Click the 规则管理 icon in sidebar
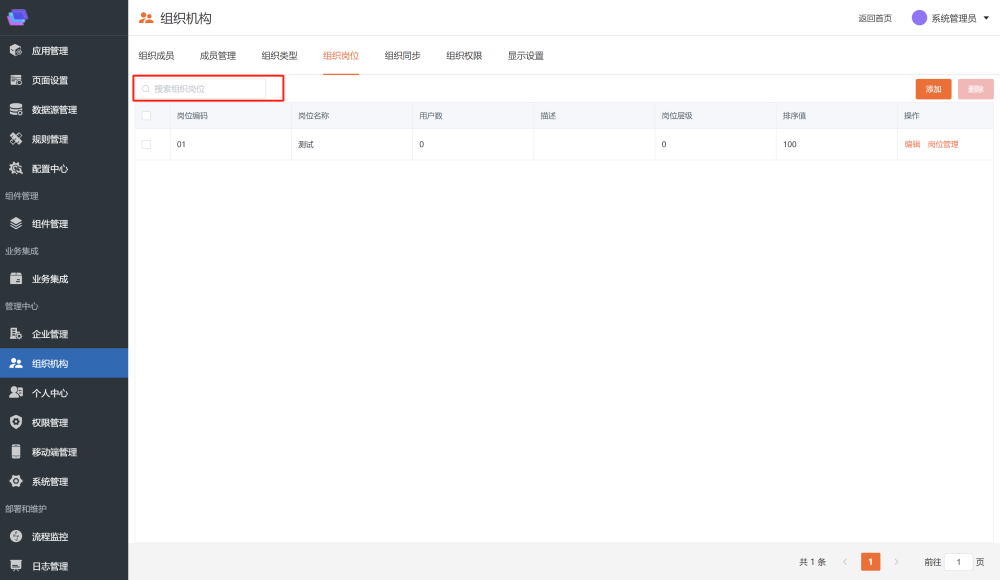This screenshot has width=1000, height=580. (16, 139)
